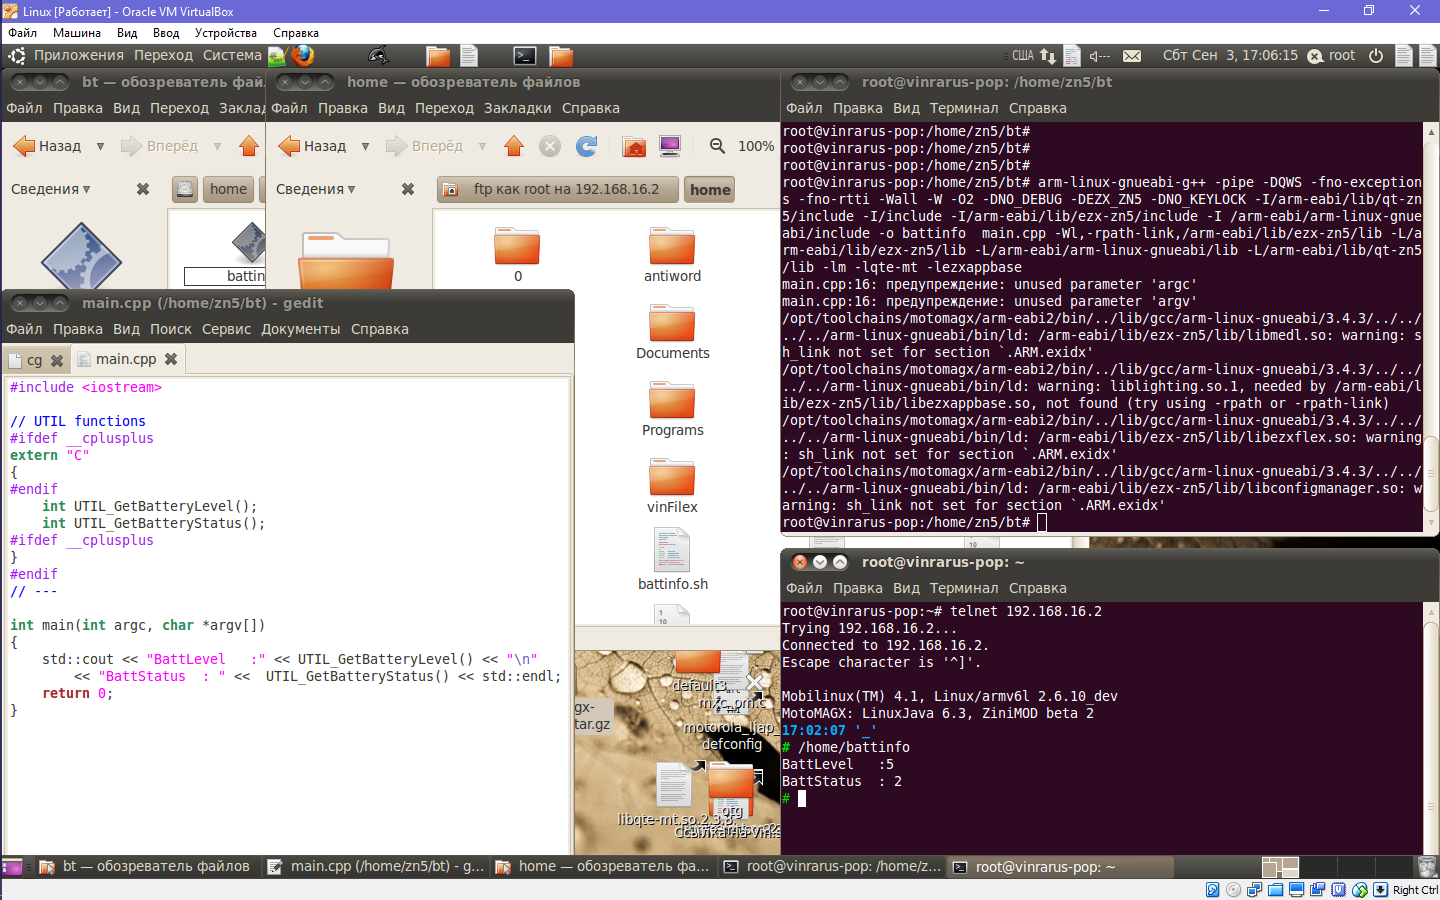Image resolution: width=1440 pixels, height=900 pixels.
Task: Click the VirtualBox optical disc status icon
Action: (x=1234, y=890)
